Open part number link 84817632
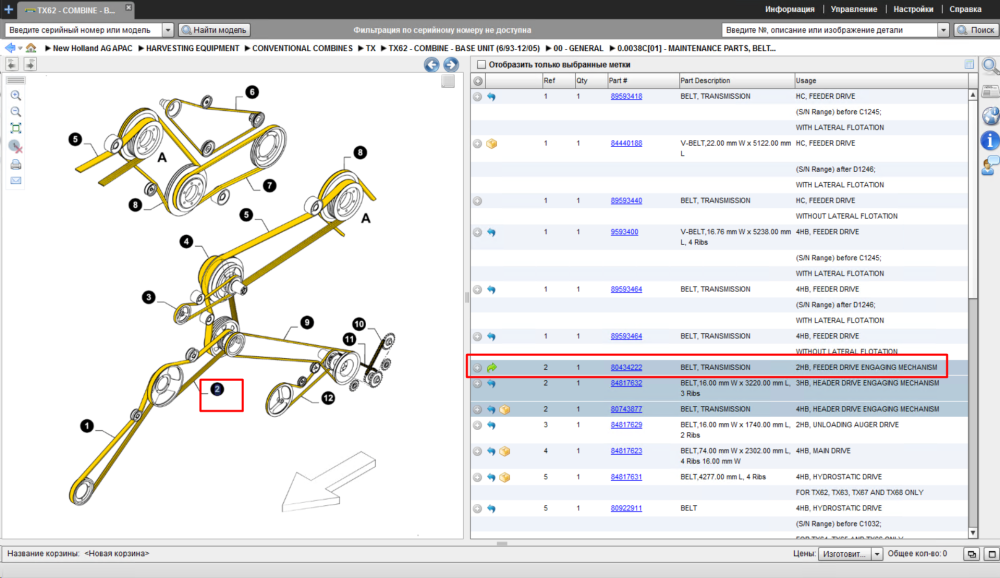The image size is (1000, 578). click(x=626, y=383)
